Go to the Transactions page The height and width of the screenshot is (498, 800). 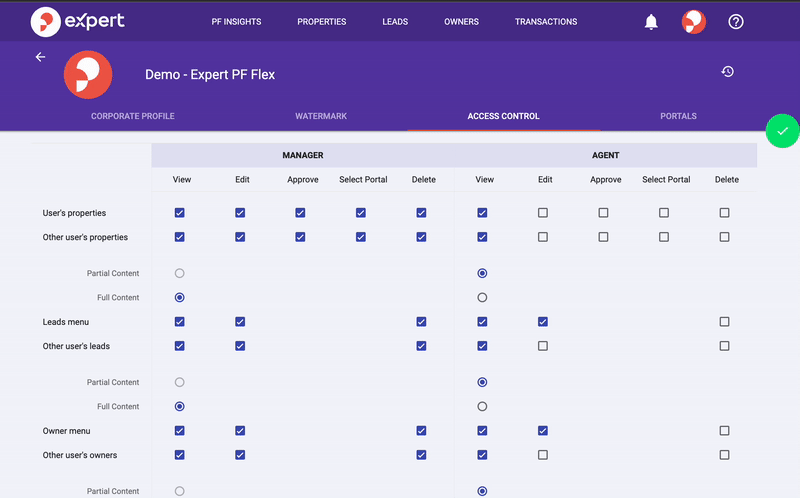546,22
